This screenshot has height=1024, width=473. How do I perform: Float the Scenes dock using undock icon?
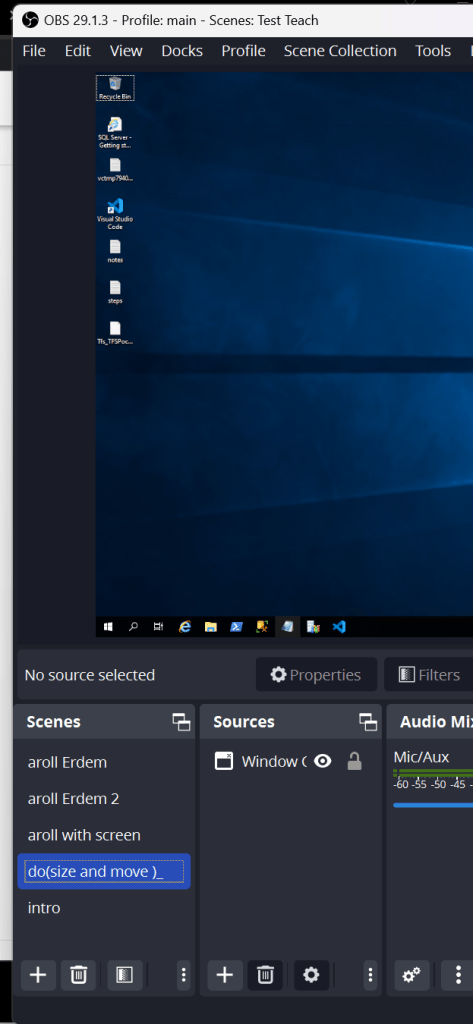181,722
